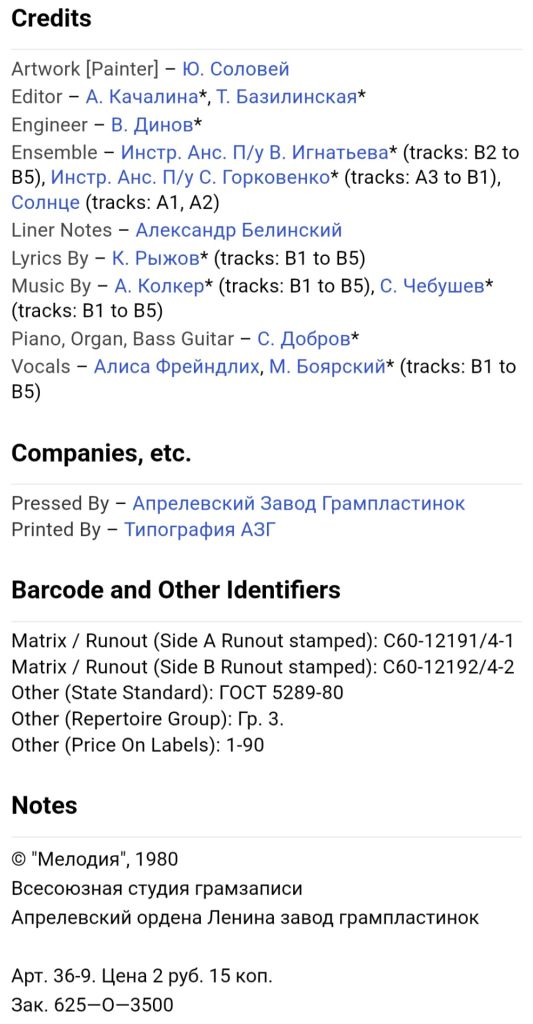Open lyrics credit link К. Рыжов
The image size is (533, 1024).
tap(155, 259)
